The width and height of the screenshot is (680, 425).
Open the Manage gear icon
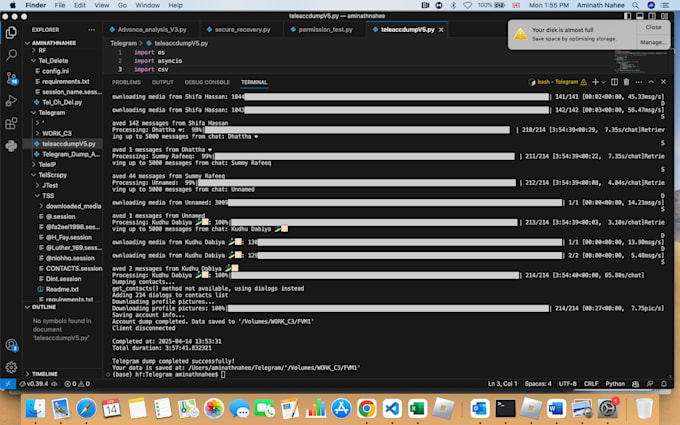[11, 367]
